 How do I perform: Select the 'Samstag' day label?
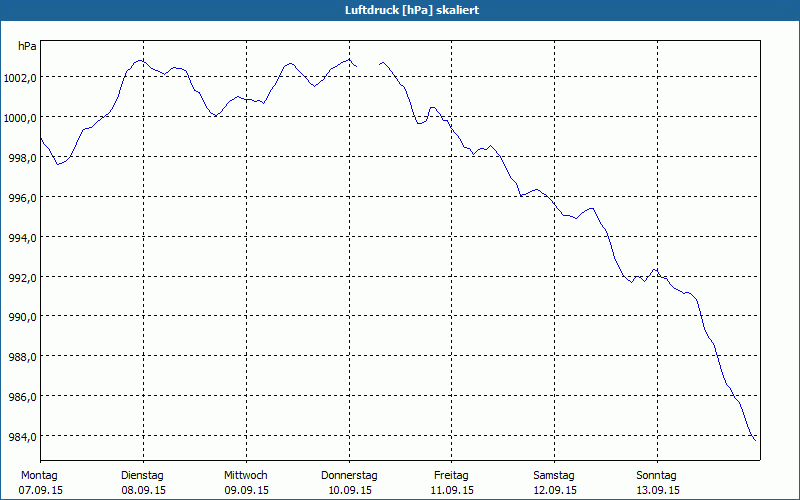pyautogui.click(x=554, y=476)
